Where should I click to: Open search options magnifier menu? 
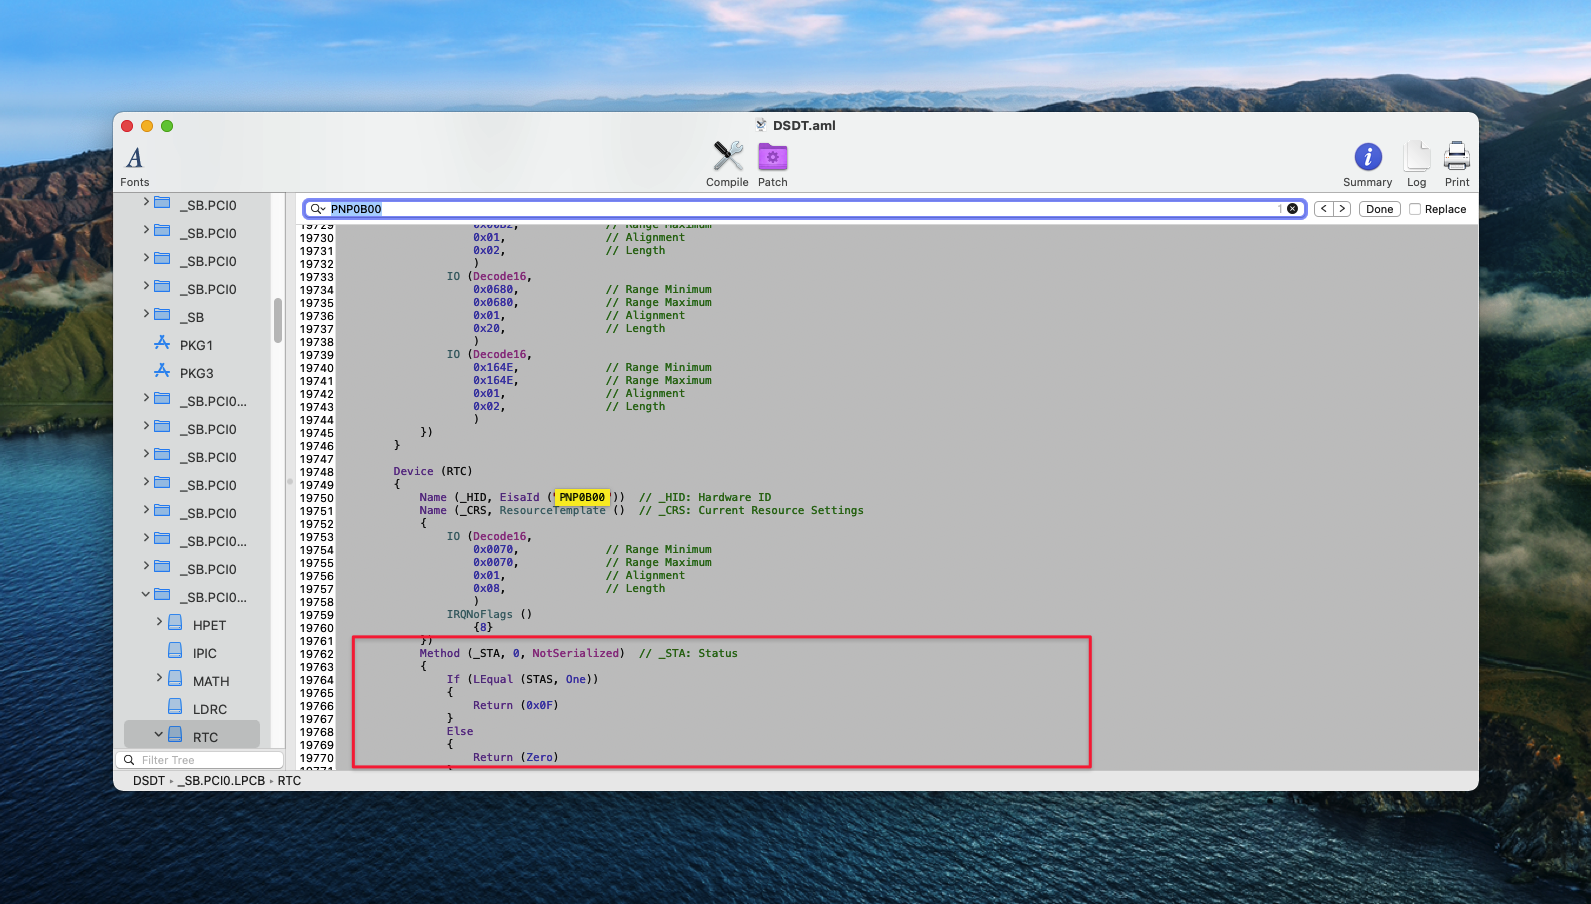(317, 209)
